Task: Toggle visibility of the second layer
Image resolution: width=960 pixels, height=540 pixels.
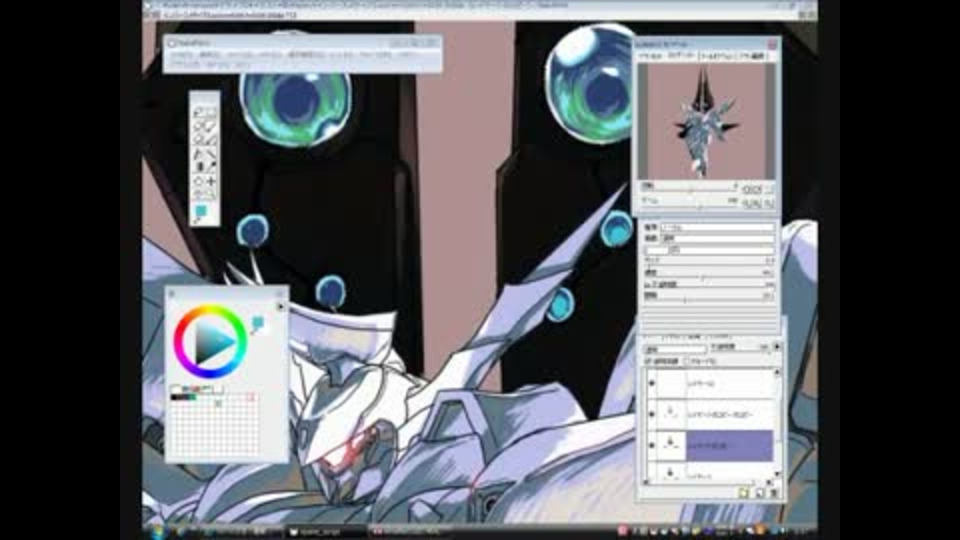Action: (651, 414)
